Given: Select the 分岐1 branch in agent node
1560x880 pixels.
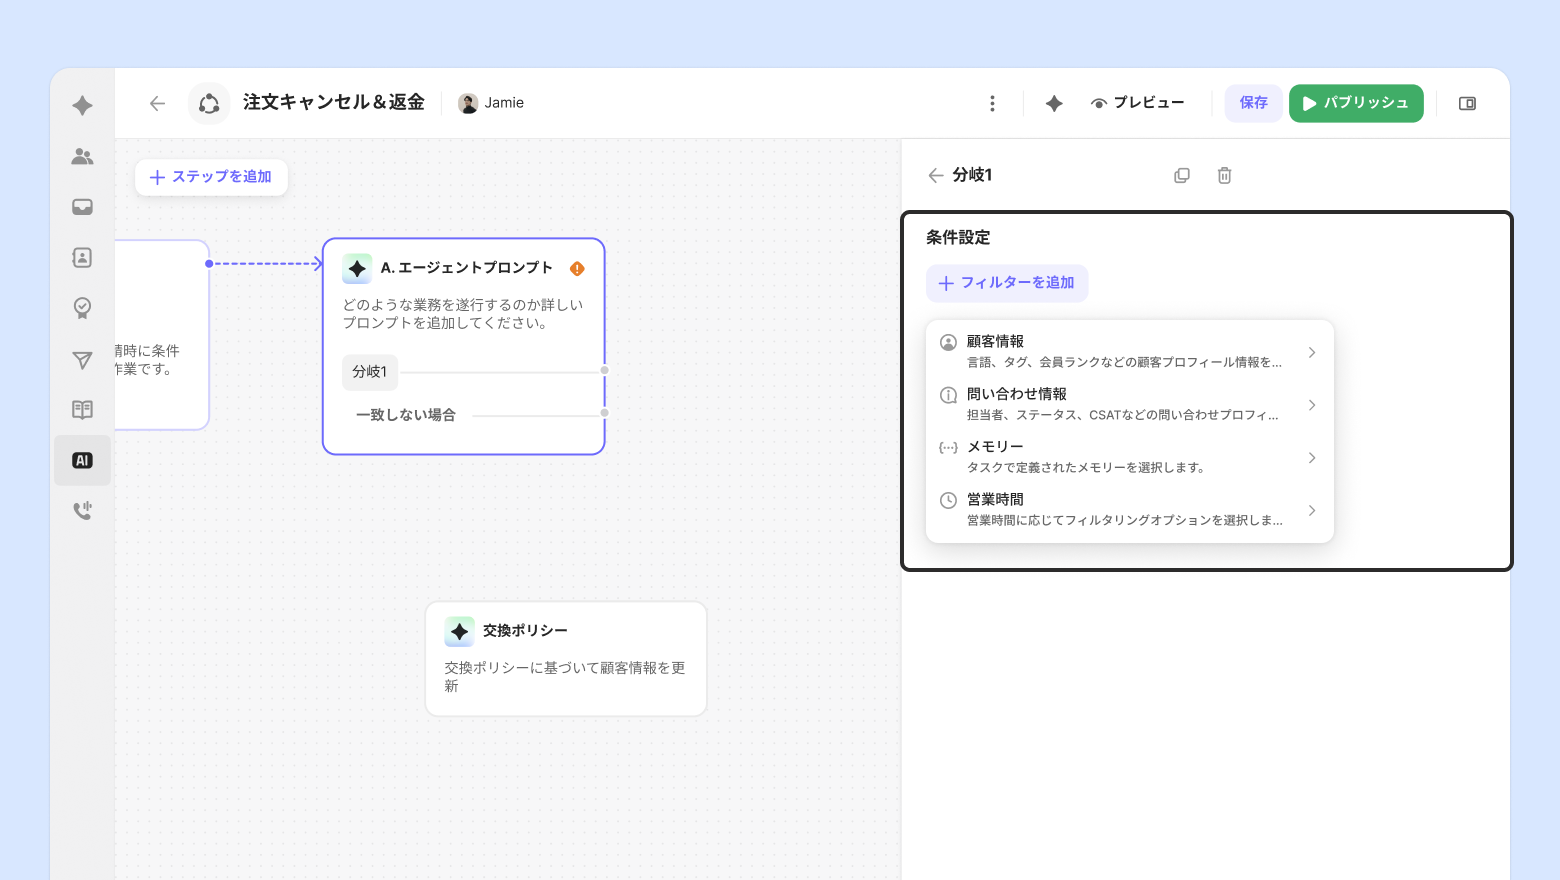Looking at the screenshot, I should pos(370,372).
